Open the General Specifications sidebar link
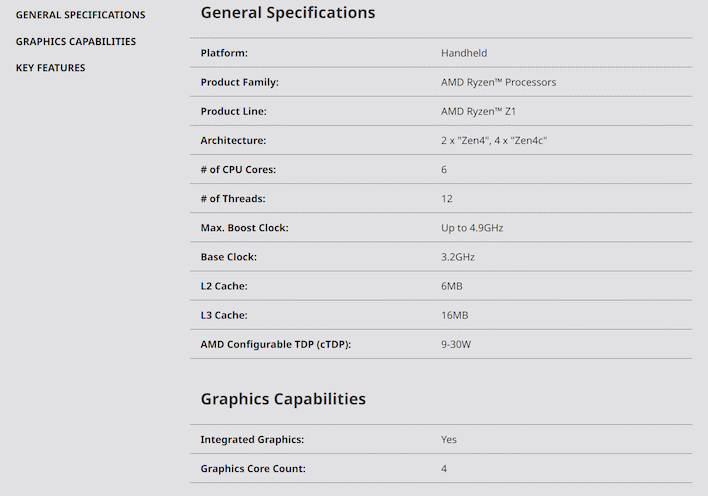The height and width of the screenshot is (496, 708). point(80,15)
